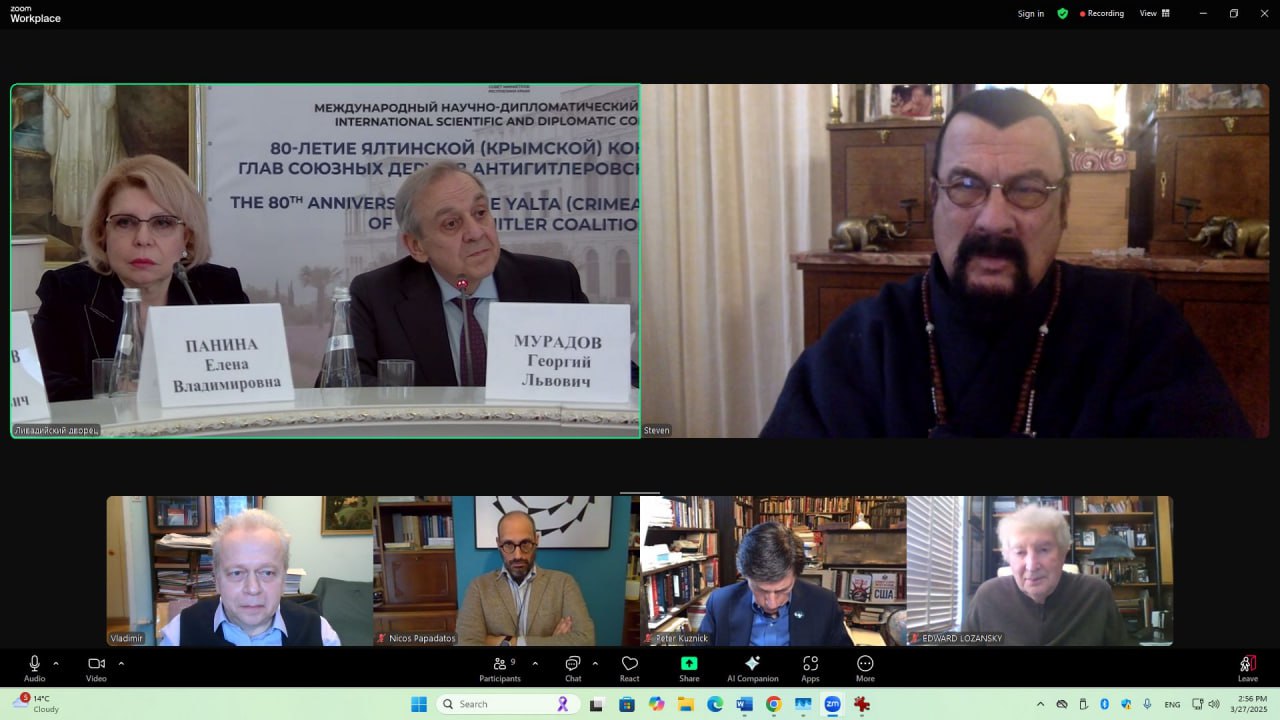Toggle the camera Video button
The image size is (1280, 720).
pos(96,667)
